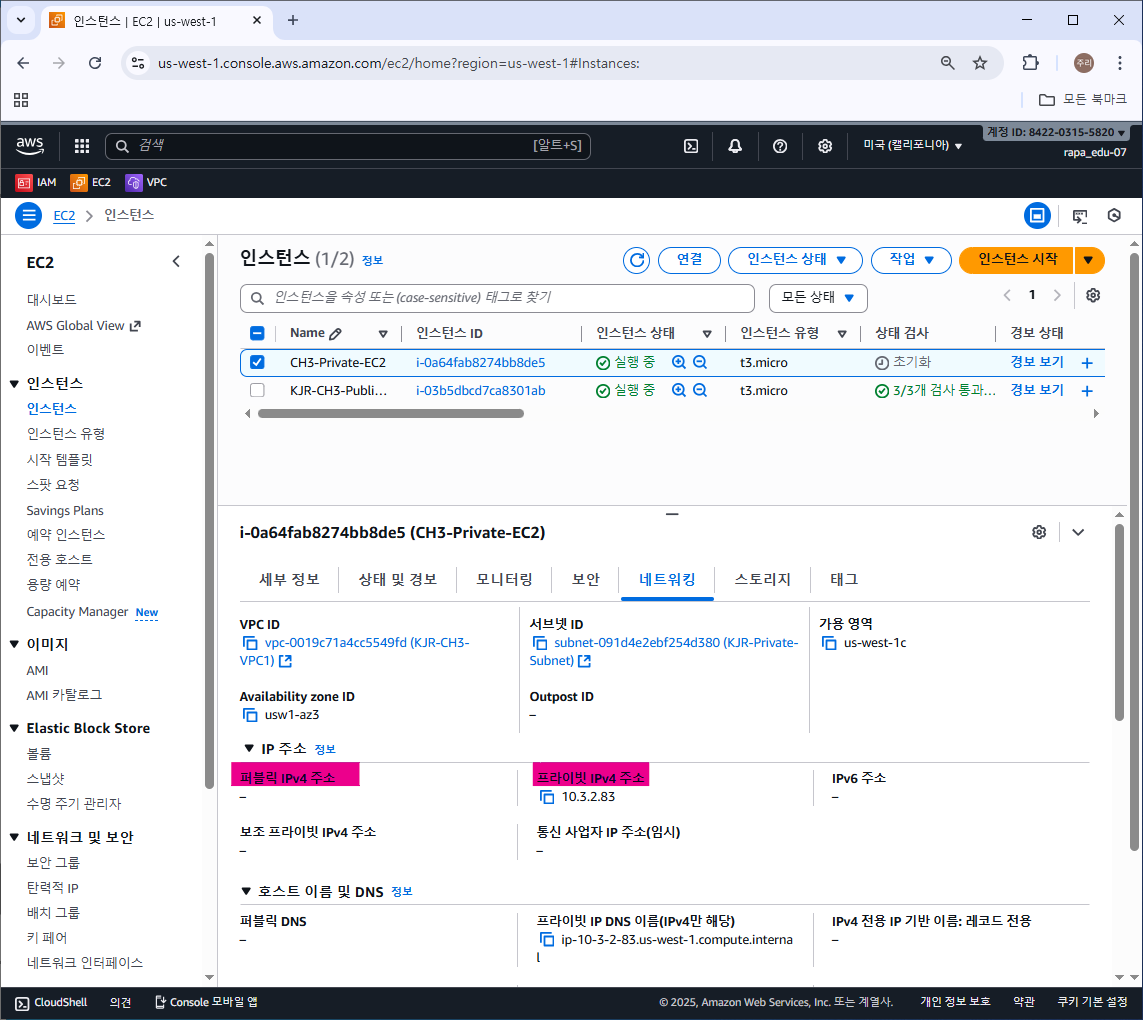Viewport: 1143px width, 1020px height.
Task: Copy the private IPv4 address 10.3.2.83
Action: [547, 797]
